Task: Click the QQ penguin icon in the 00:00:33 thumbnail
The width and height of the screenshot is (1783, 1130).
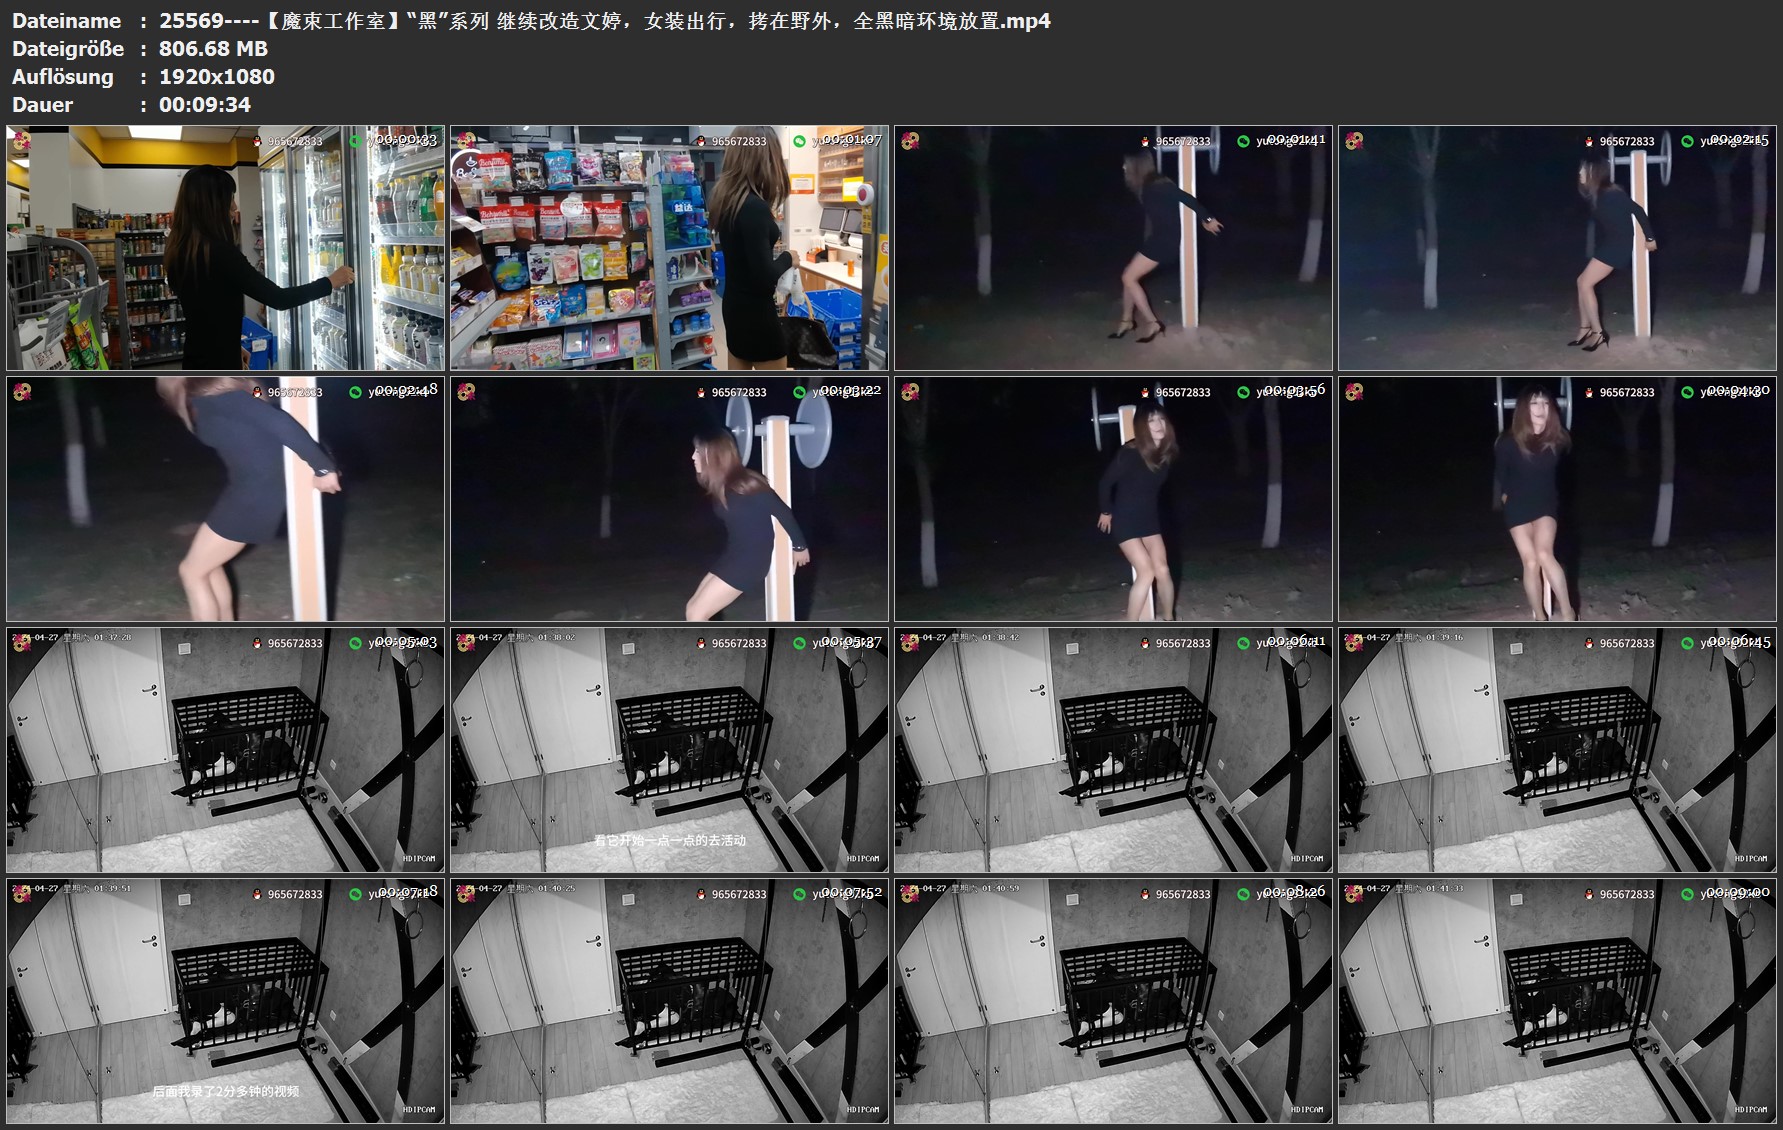Action: (258, 142)
